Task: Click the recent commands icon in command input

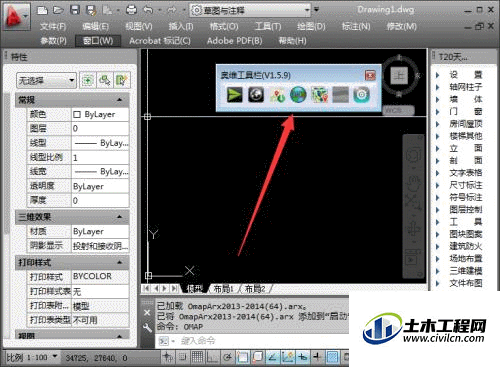Action: tap(165, 341)
